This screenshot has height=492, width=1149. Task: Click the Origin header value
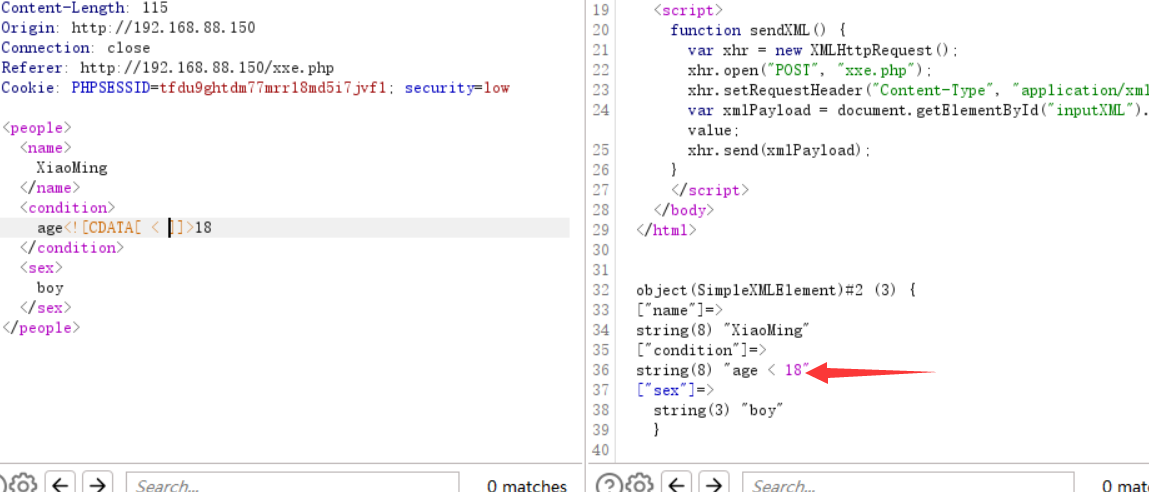(x=163, y=28)
